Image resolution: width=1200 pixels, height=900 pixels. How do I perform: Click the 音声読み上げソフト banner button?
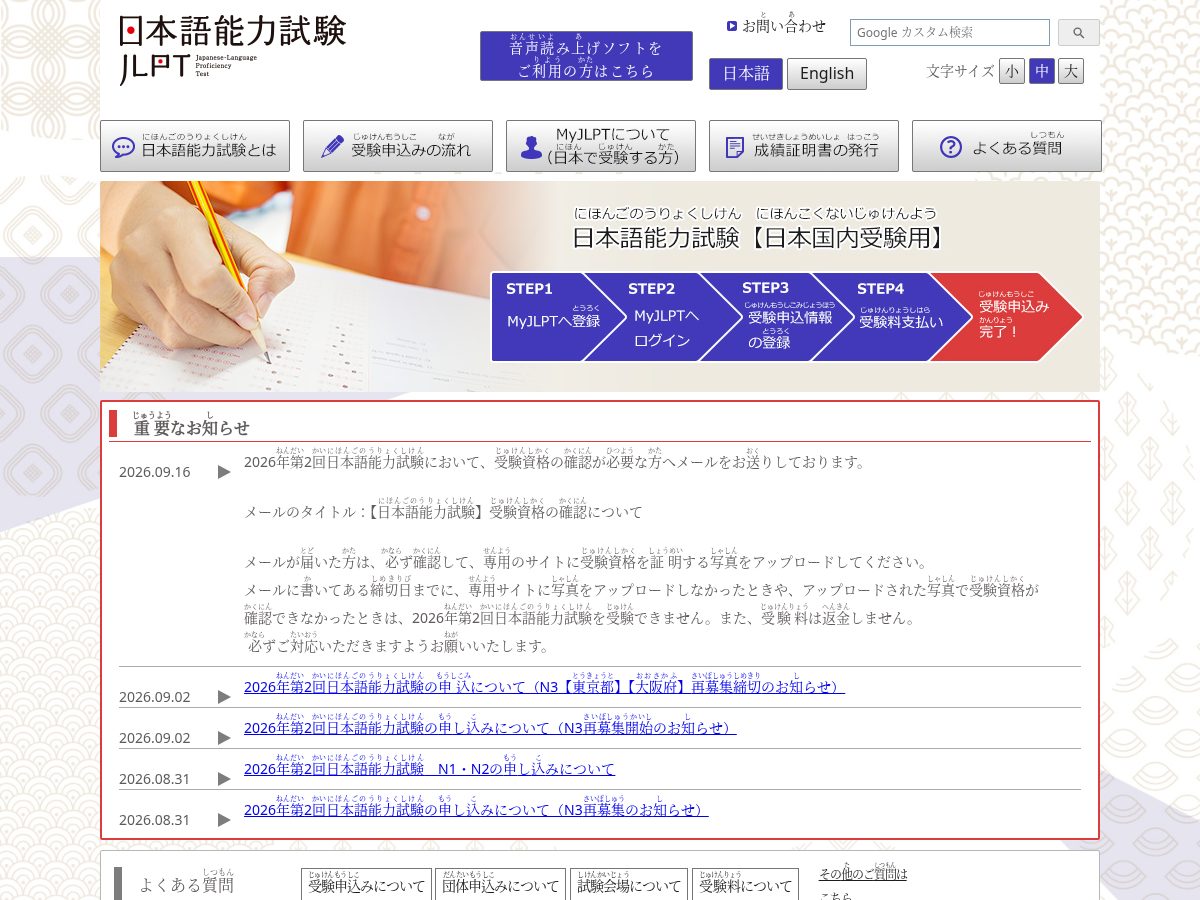click(x=586, y=56)
